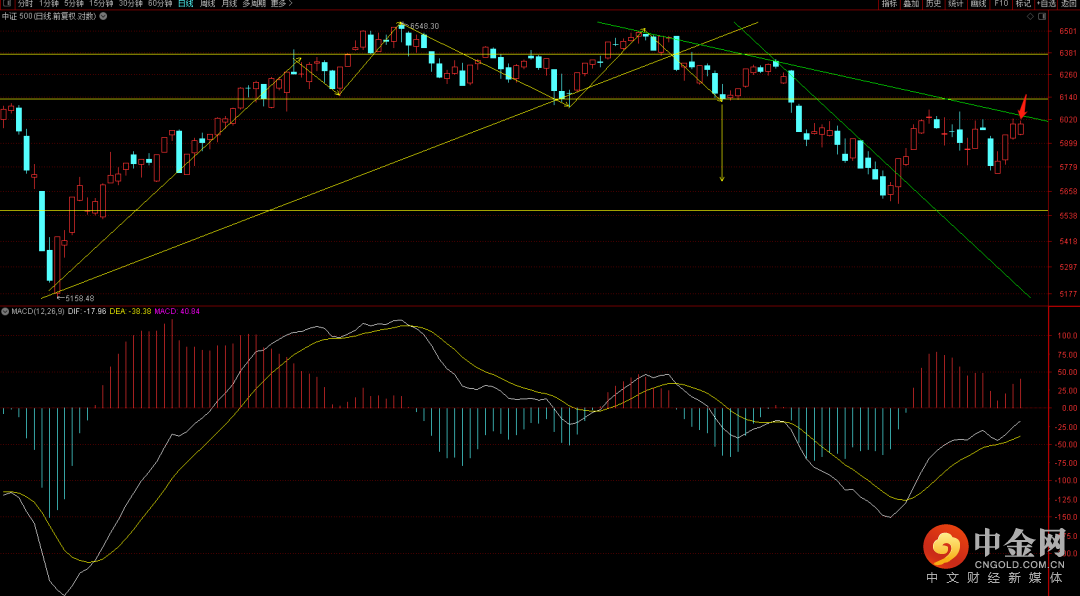Click the 标记 mark button
The image size is (1080, 596).
(1023, 3)
